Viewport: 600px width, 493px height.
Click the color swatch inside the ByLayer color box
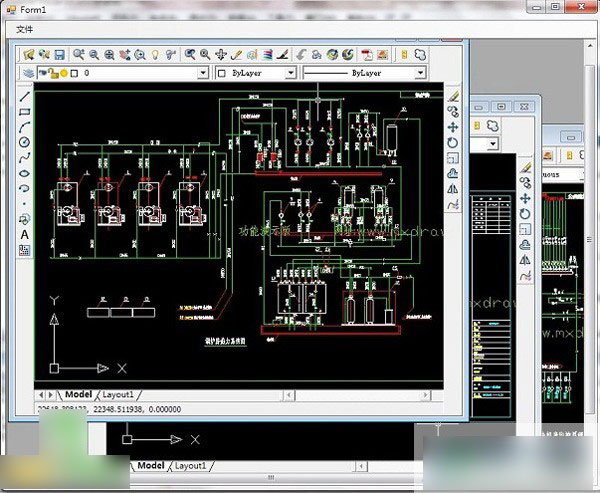222,73
